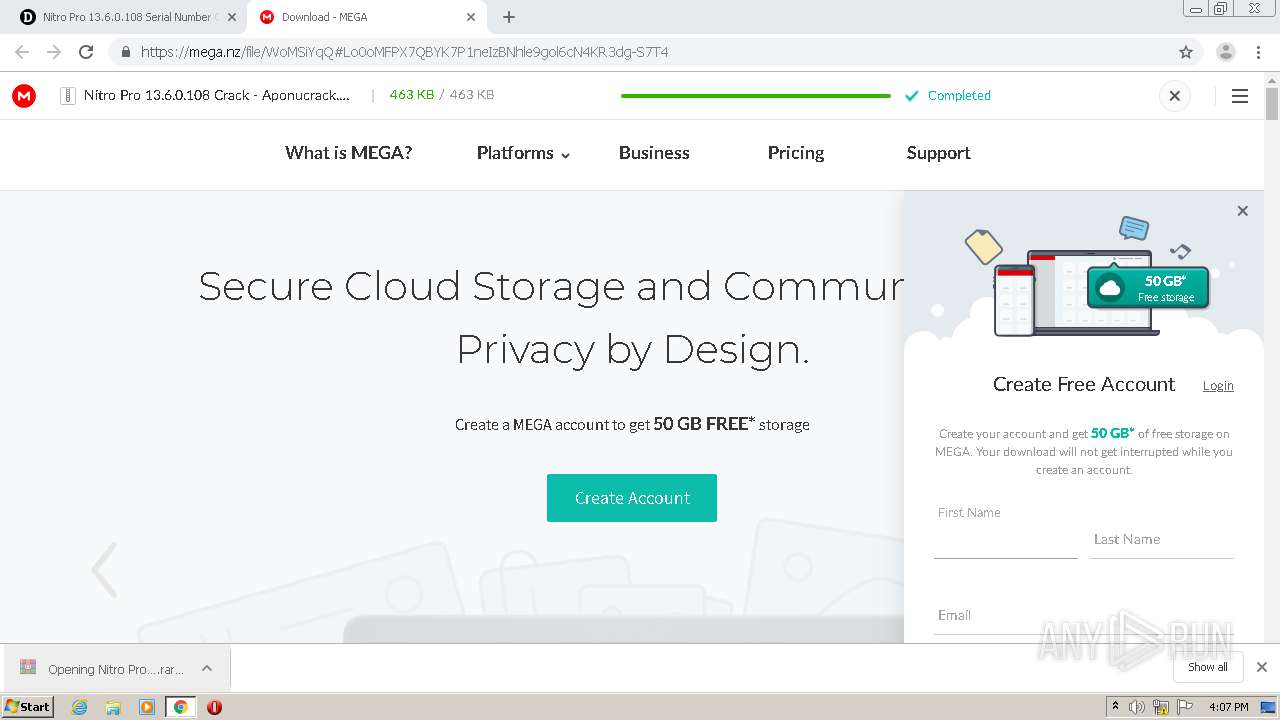Open a new browser tab
The image size is (1280, 720).
point(509,17)
